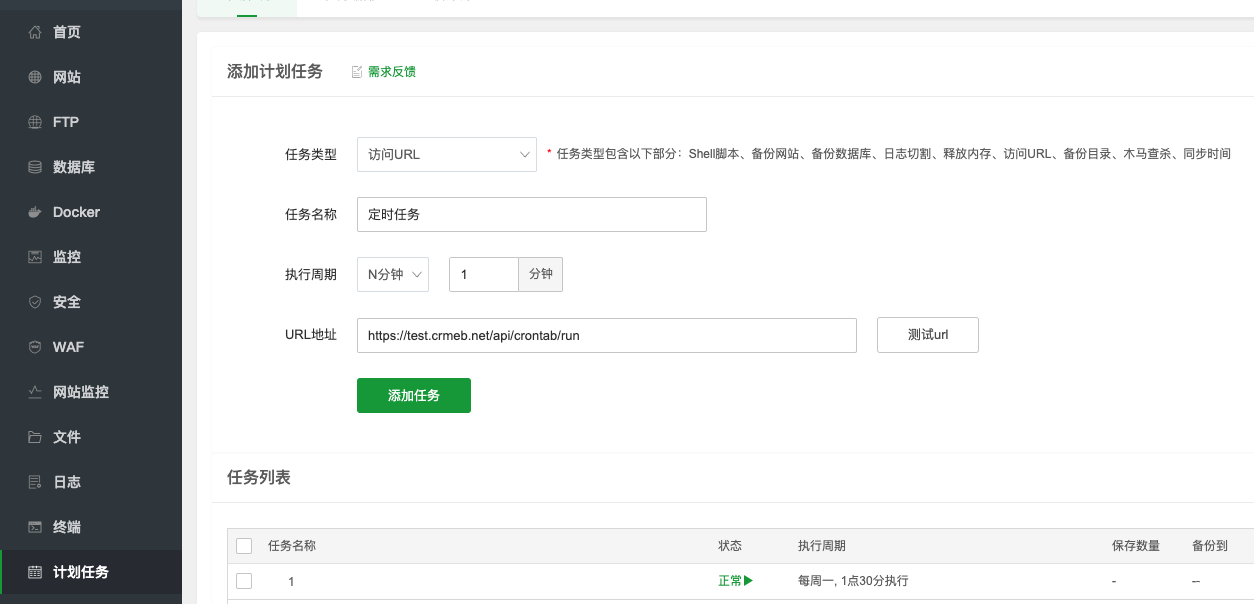Click the 测试url button

927,335
